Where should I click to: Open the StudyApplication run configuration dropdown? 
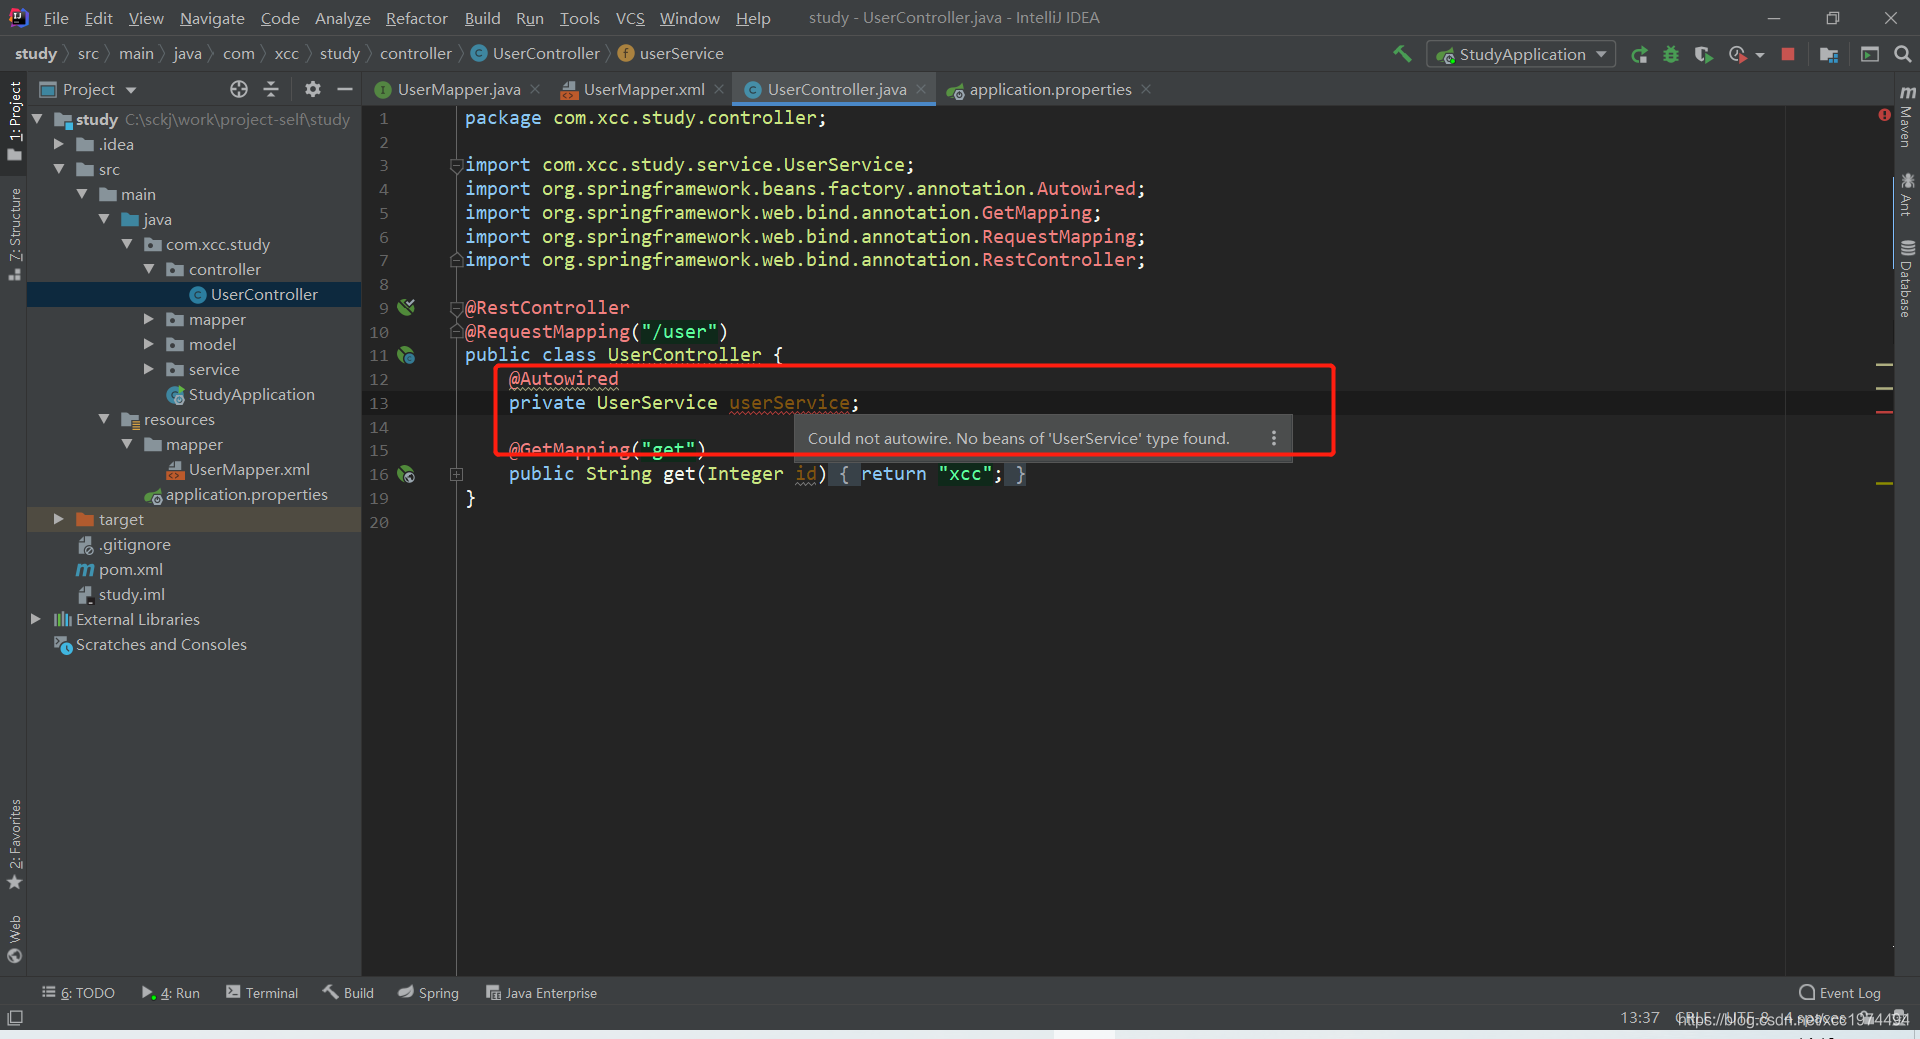1521,55
